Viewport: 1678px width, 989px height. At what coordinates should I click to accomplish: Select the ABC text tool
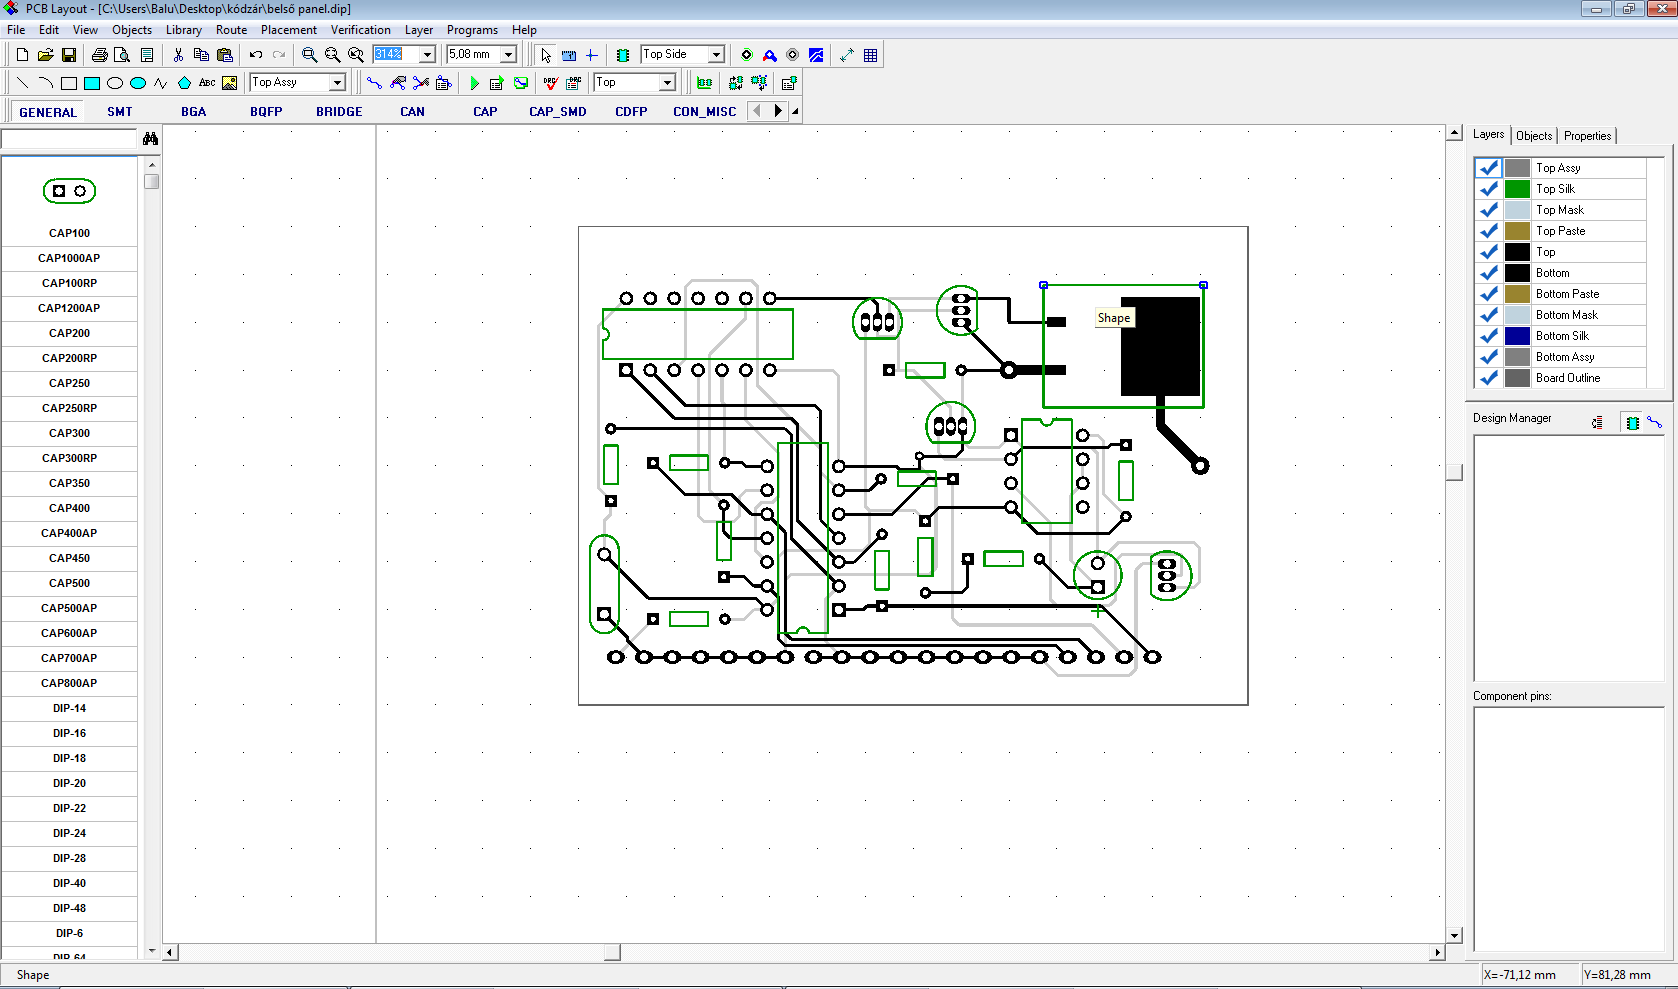point(207,83)
